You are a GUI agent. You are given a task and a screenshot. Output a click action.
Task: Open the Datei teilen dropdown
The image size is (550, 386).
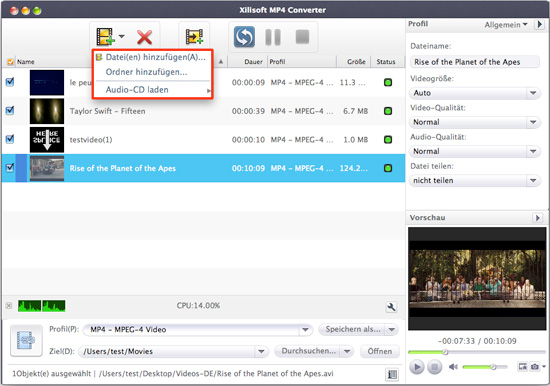pyautogui.click(x=474, y=180)
